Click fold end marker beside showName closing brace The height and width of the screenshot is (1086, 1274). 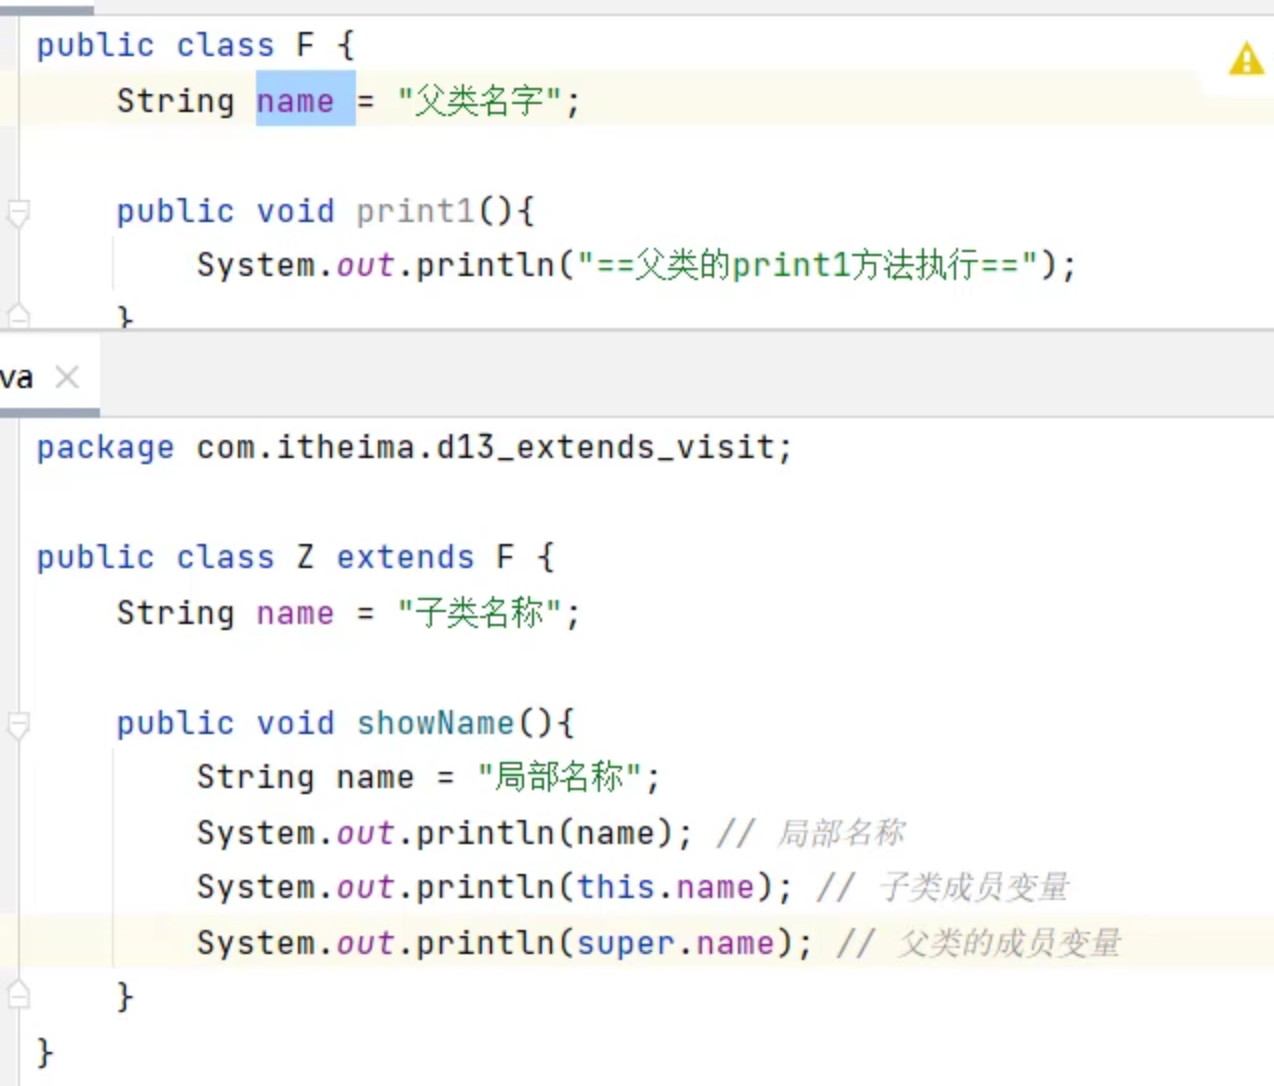(18, 995)
